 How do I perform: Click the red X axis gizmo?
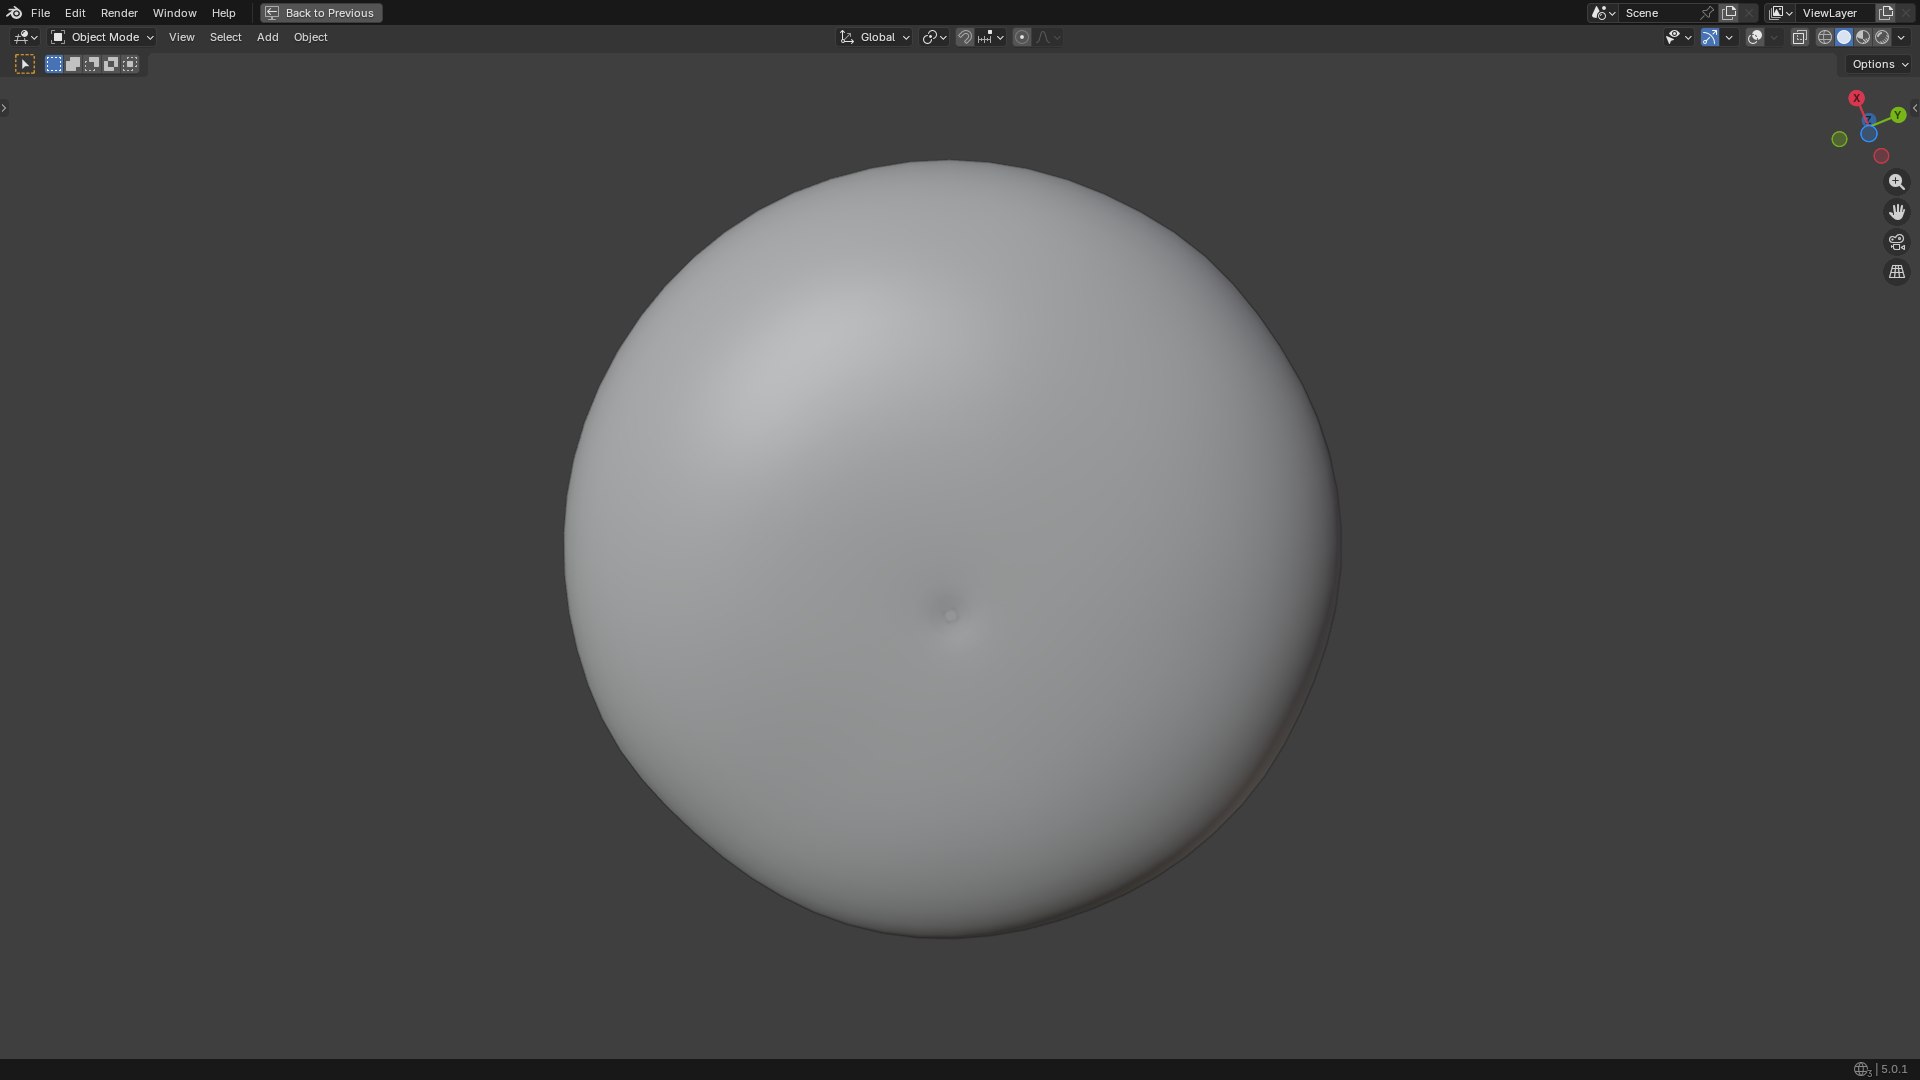(1857, 98)
